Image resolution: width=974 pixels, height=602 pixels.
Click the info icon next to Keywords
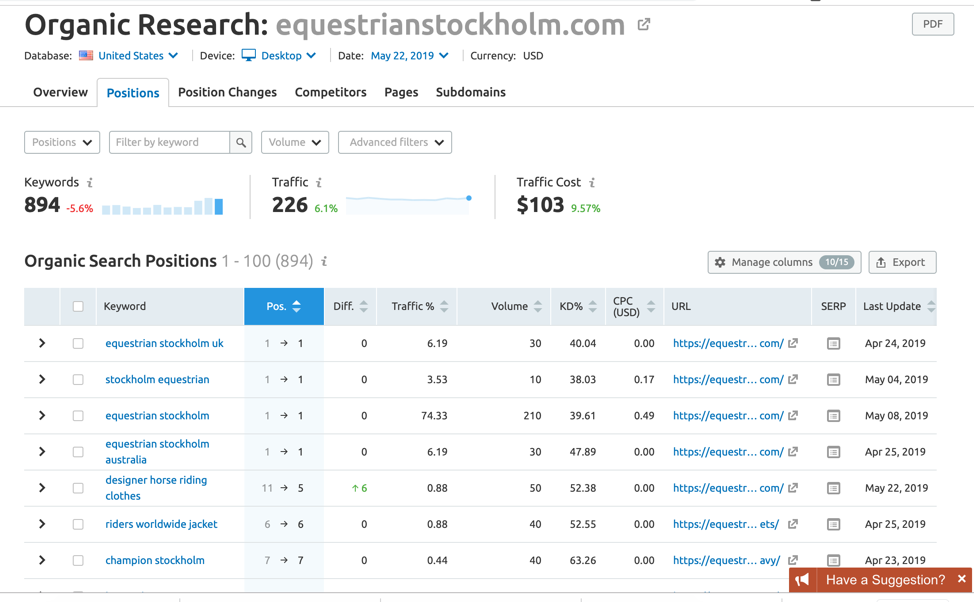pyautogui.click(x=90, y=183)
